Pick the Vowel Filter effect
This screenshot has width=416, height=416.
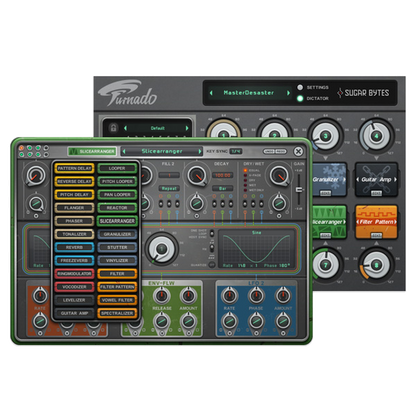click(x=117, y=300)
